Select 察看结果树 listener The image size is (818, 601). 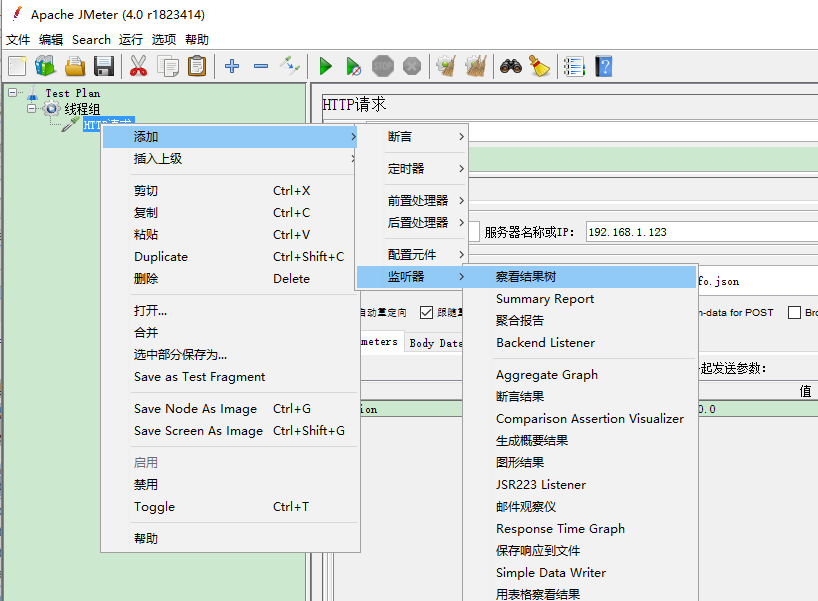point(580,277)
